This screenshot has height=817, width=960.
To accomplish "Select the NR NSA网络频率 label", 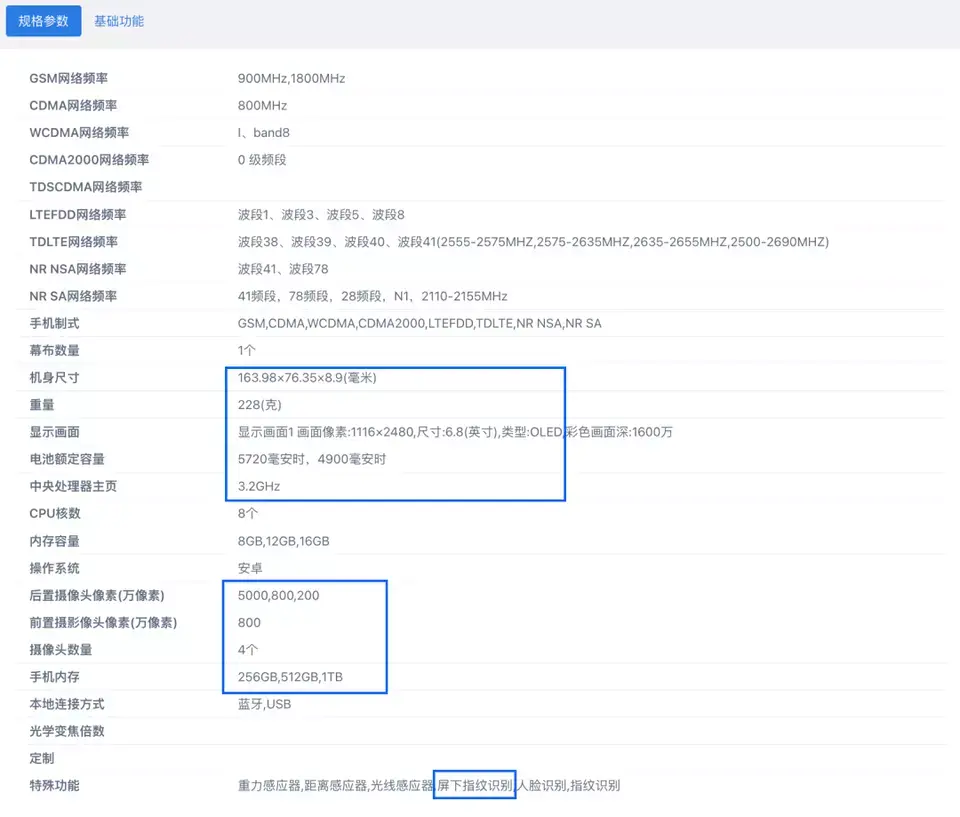I will tap(78, 269).
